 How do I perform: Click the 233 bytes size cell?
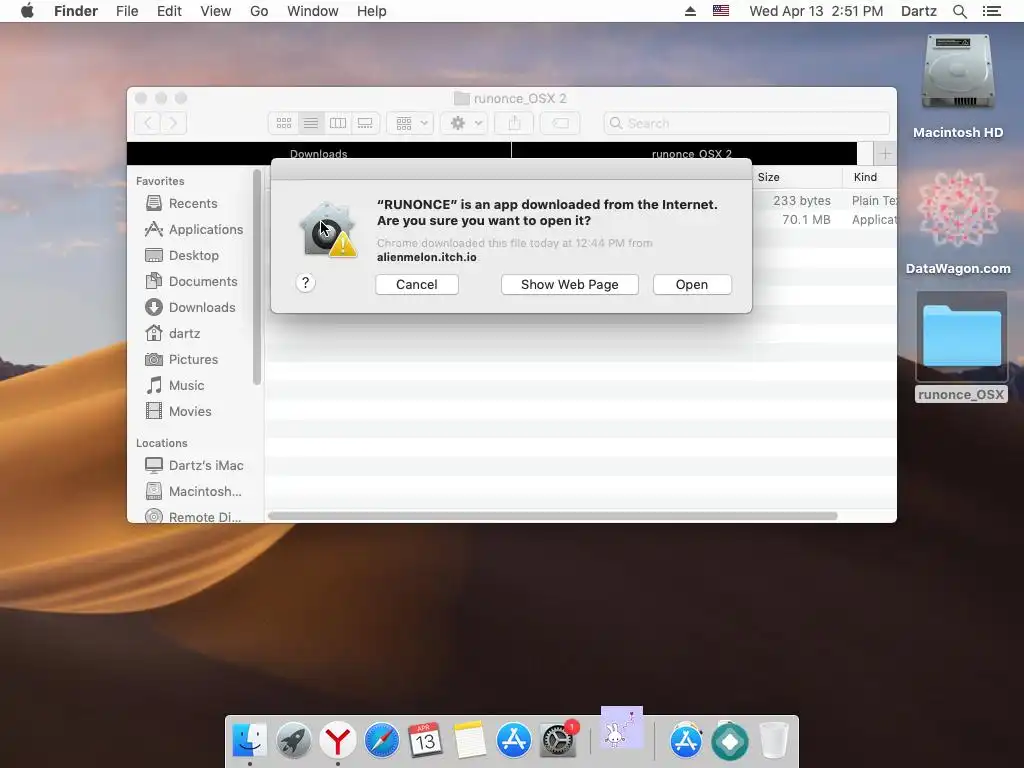[801, 200]
